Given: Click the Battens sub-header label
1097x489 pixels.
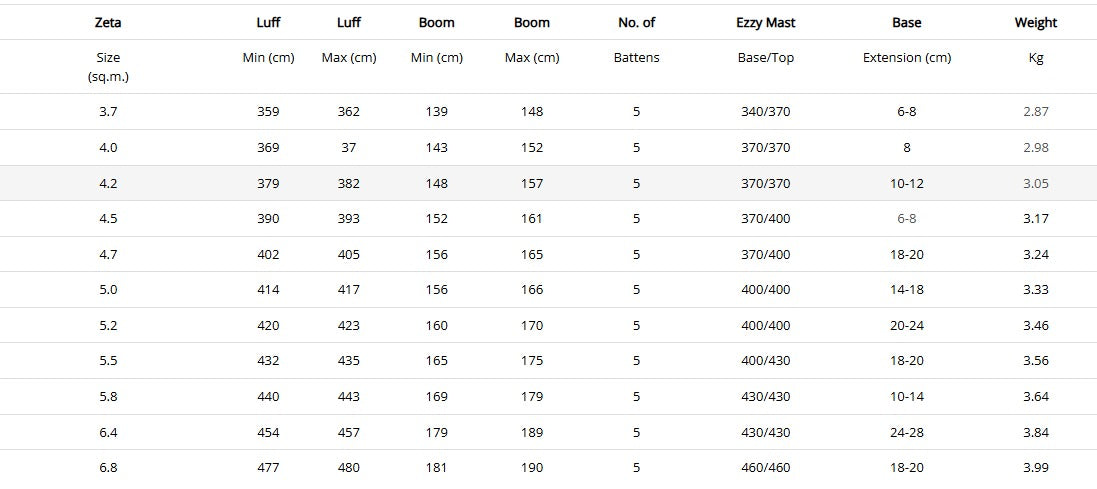Looking at the screenshot, I should [x=636, y=57].
